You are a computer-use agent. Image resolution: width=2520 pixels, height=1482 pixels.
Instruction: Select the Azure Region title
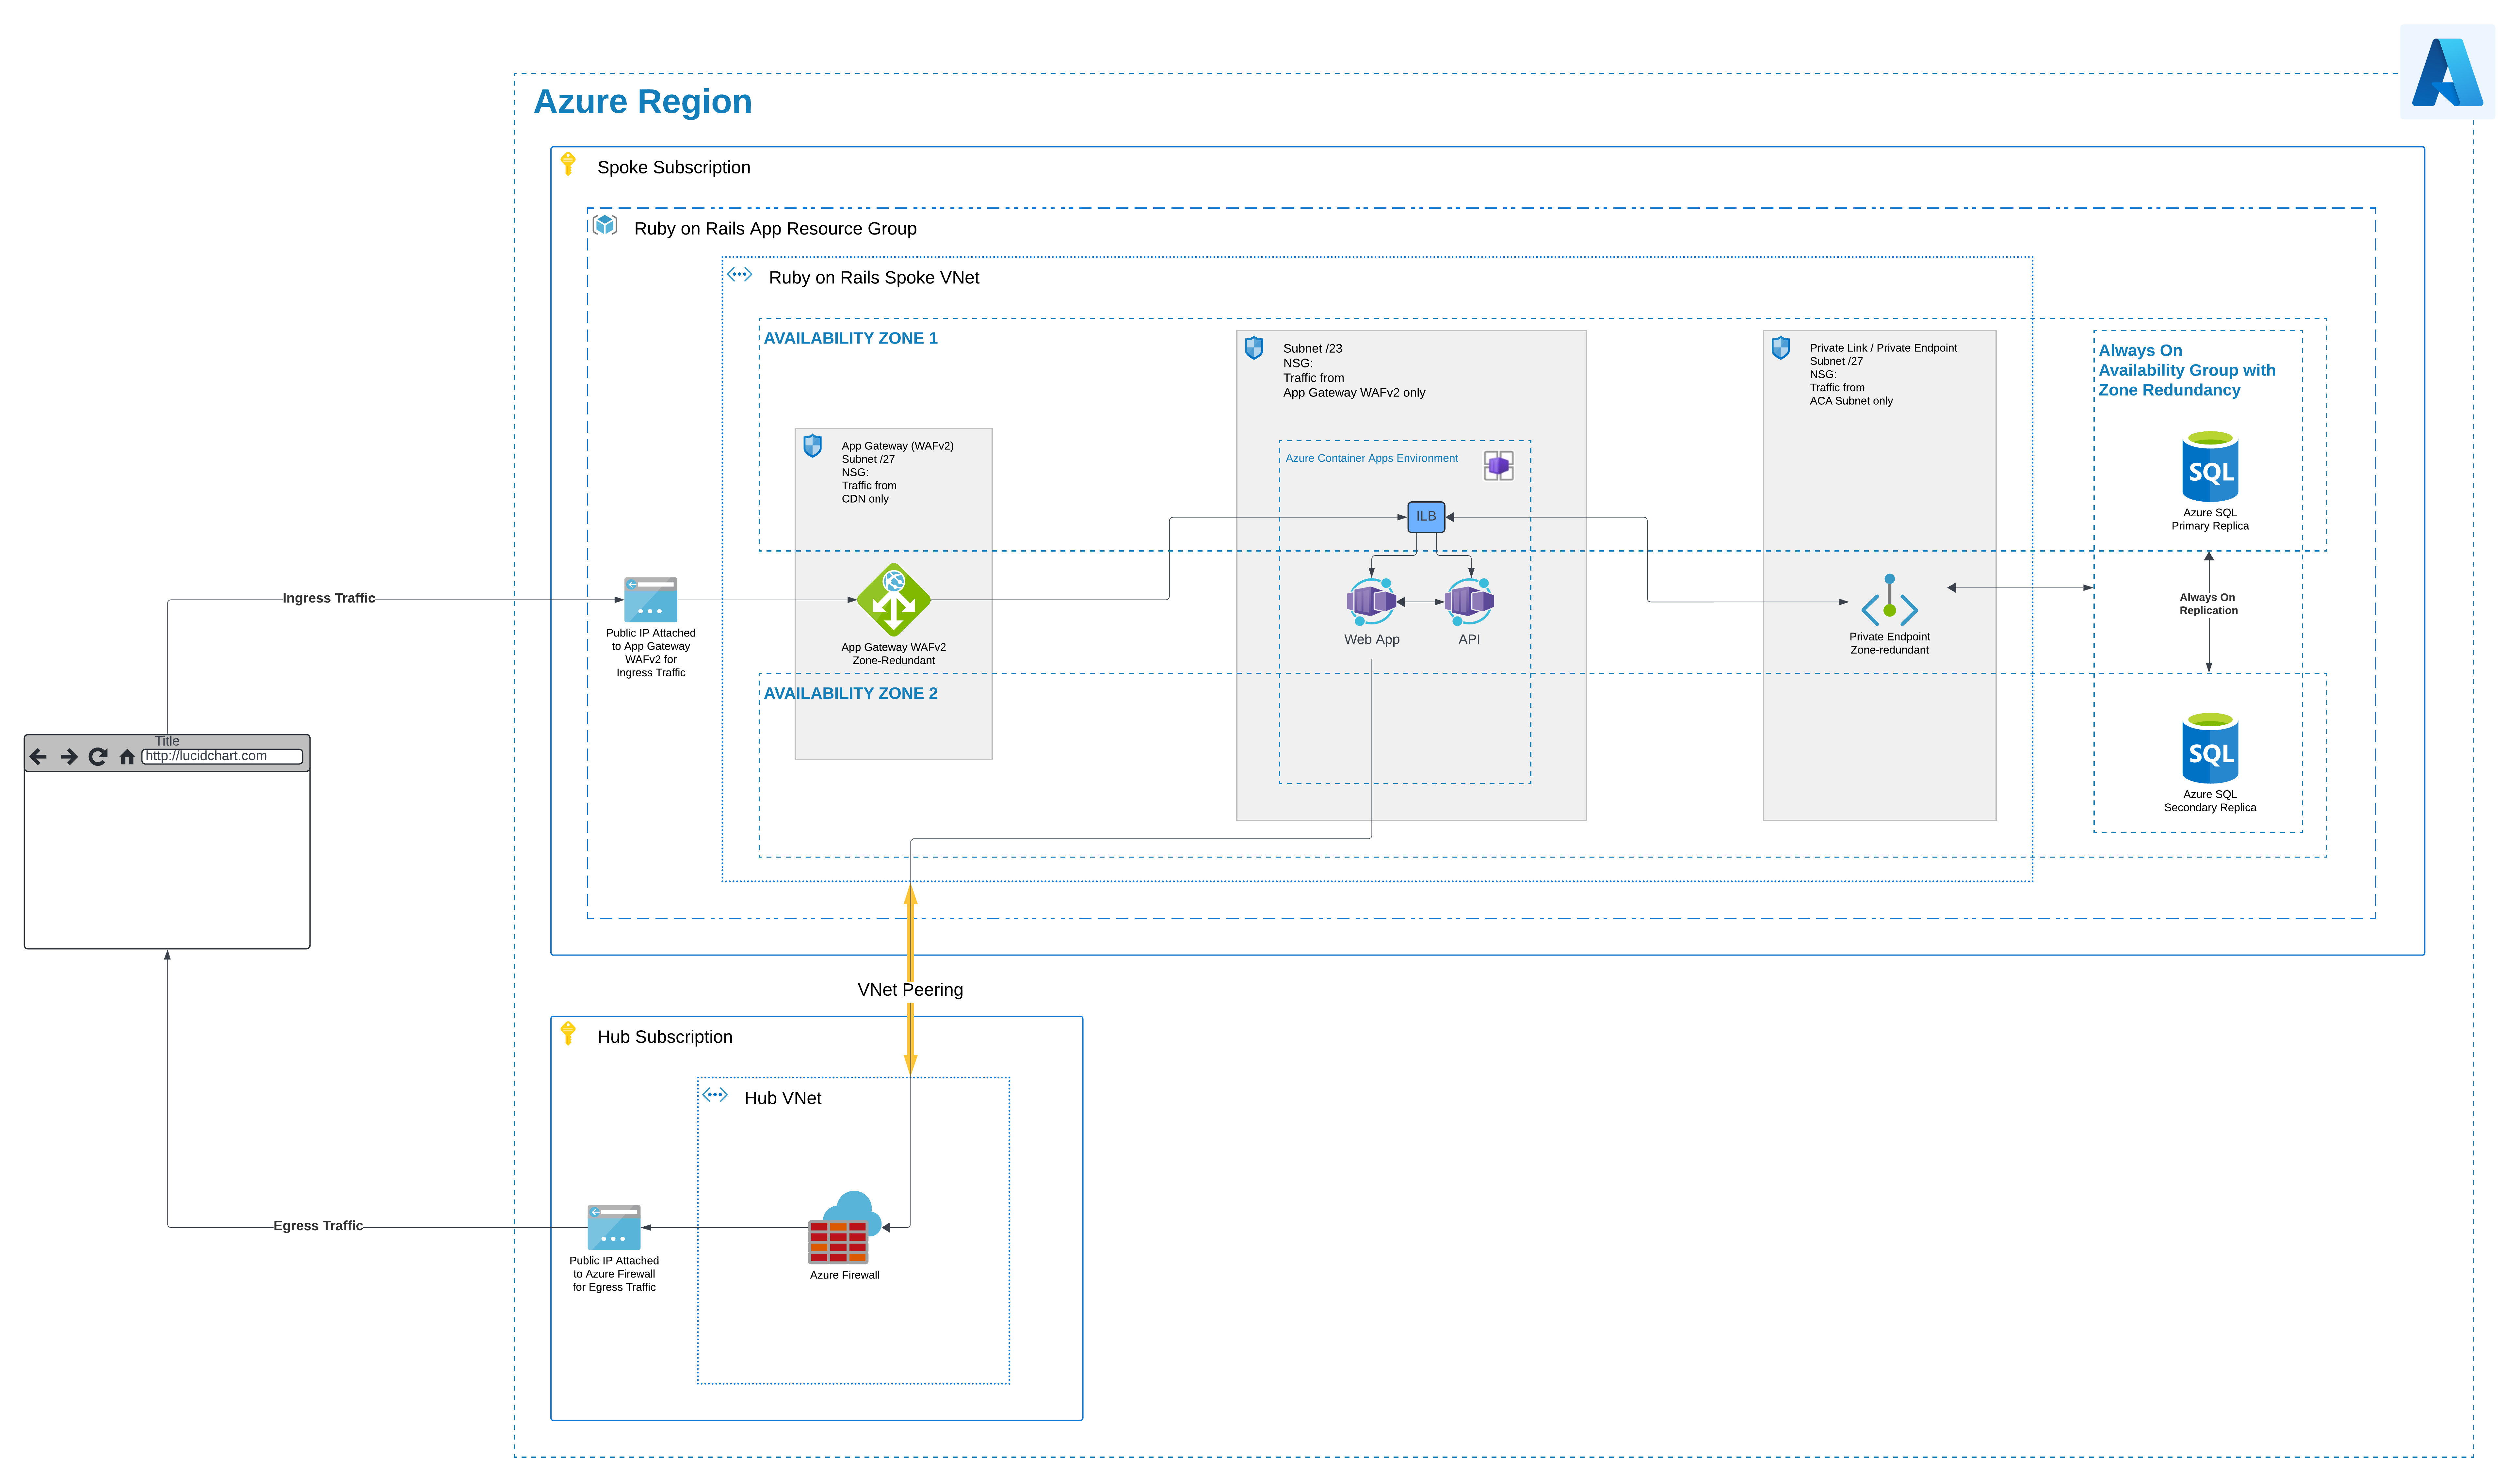tap(643, 102)
